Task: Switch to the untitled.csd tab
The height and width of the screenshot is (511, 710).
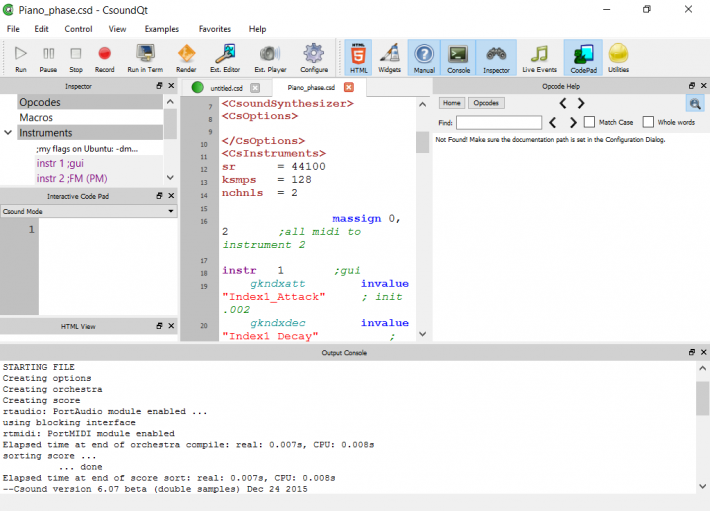Action: [226, 88]
